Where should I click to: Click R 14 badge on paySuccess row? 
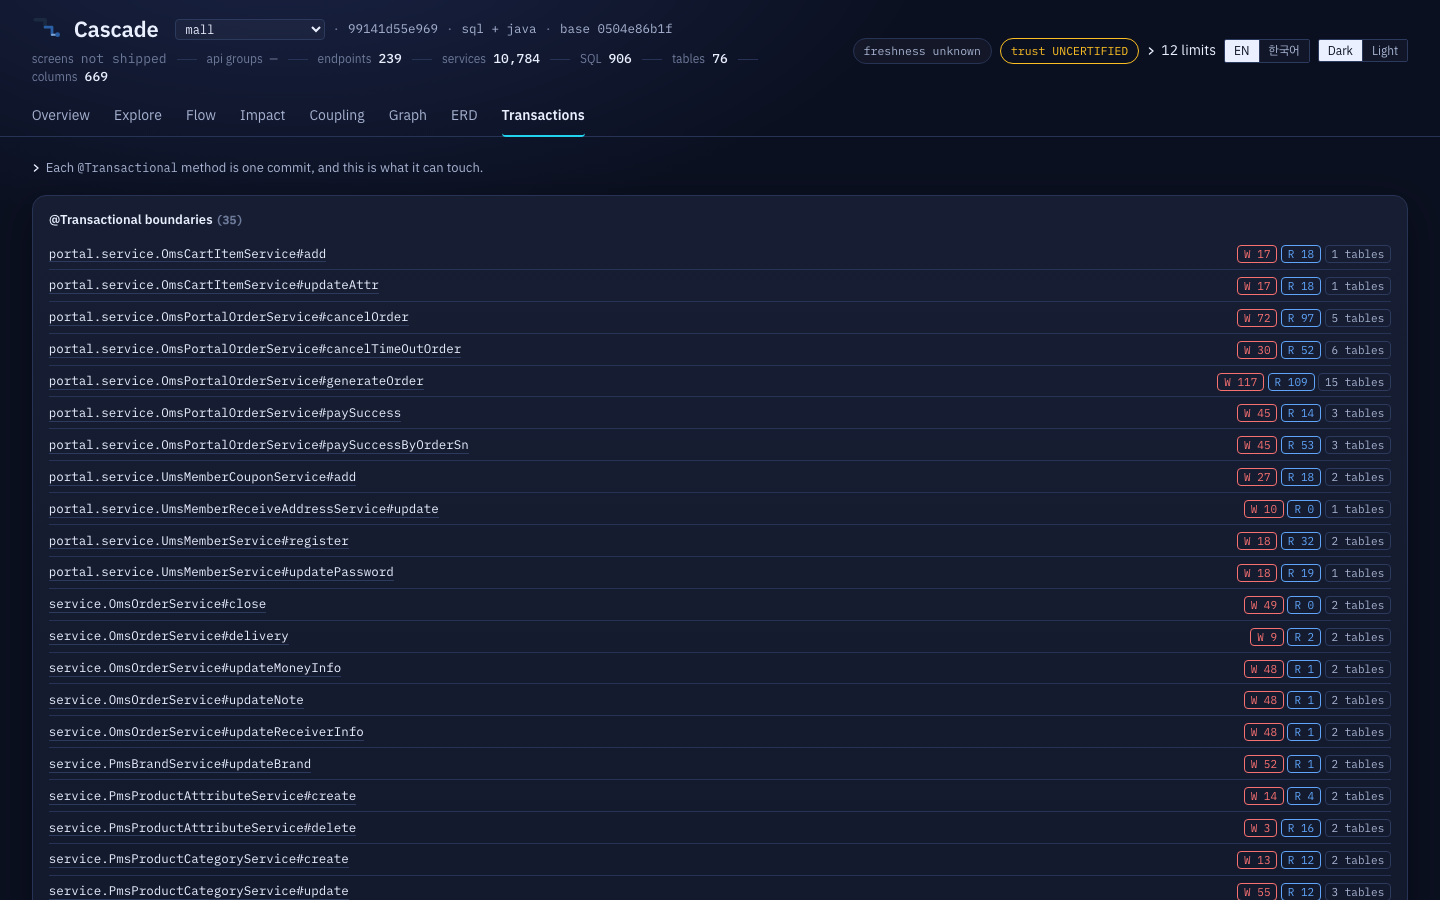1301,413
